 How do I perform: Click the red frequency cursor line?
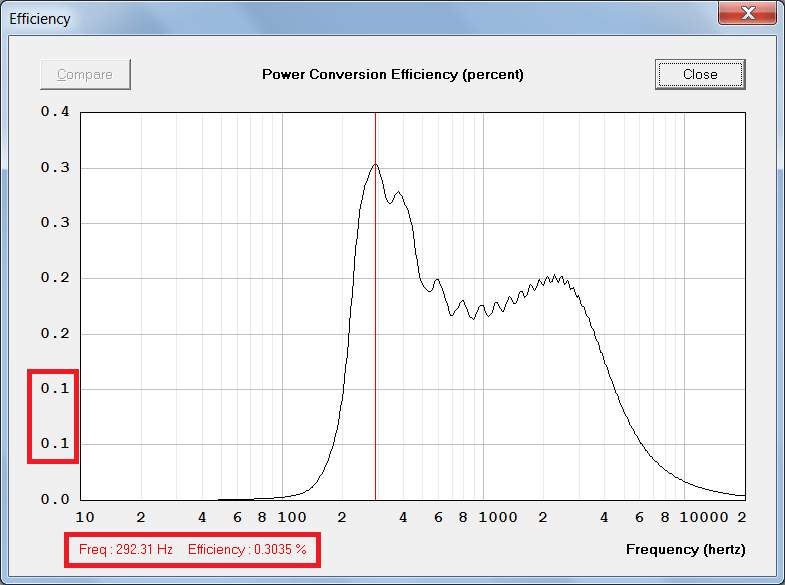tap(375, 306)
